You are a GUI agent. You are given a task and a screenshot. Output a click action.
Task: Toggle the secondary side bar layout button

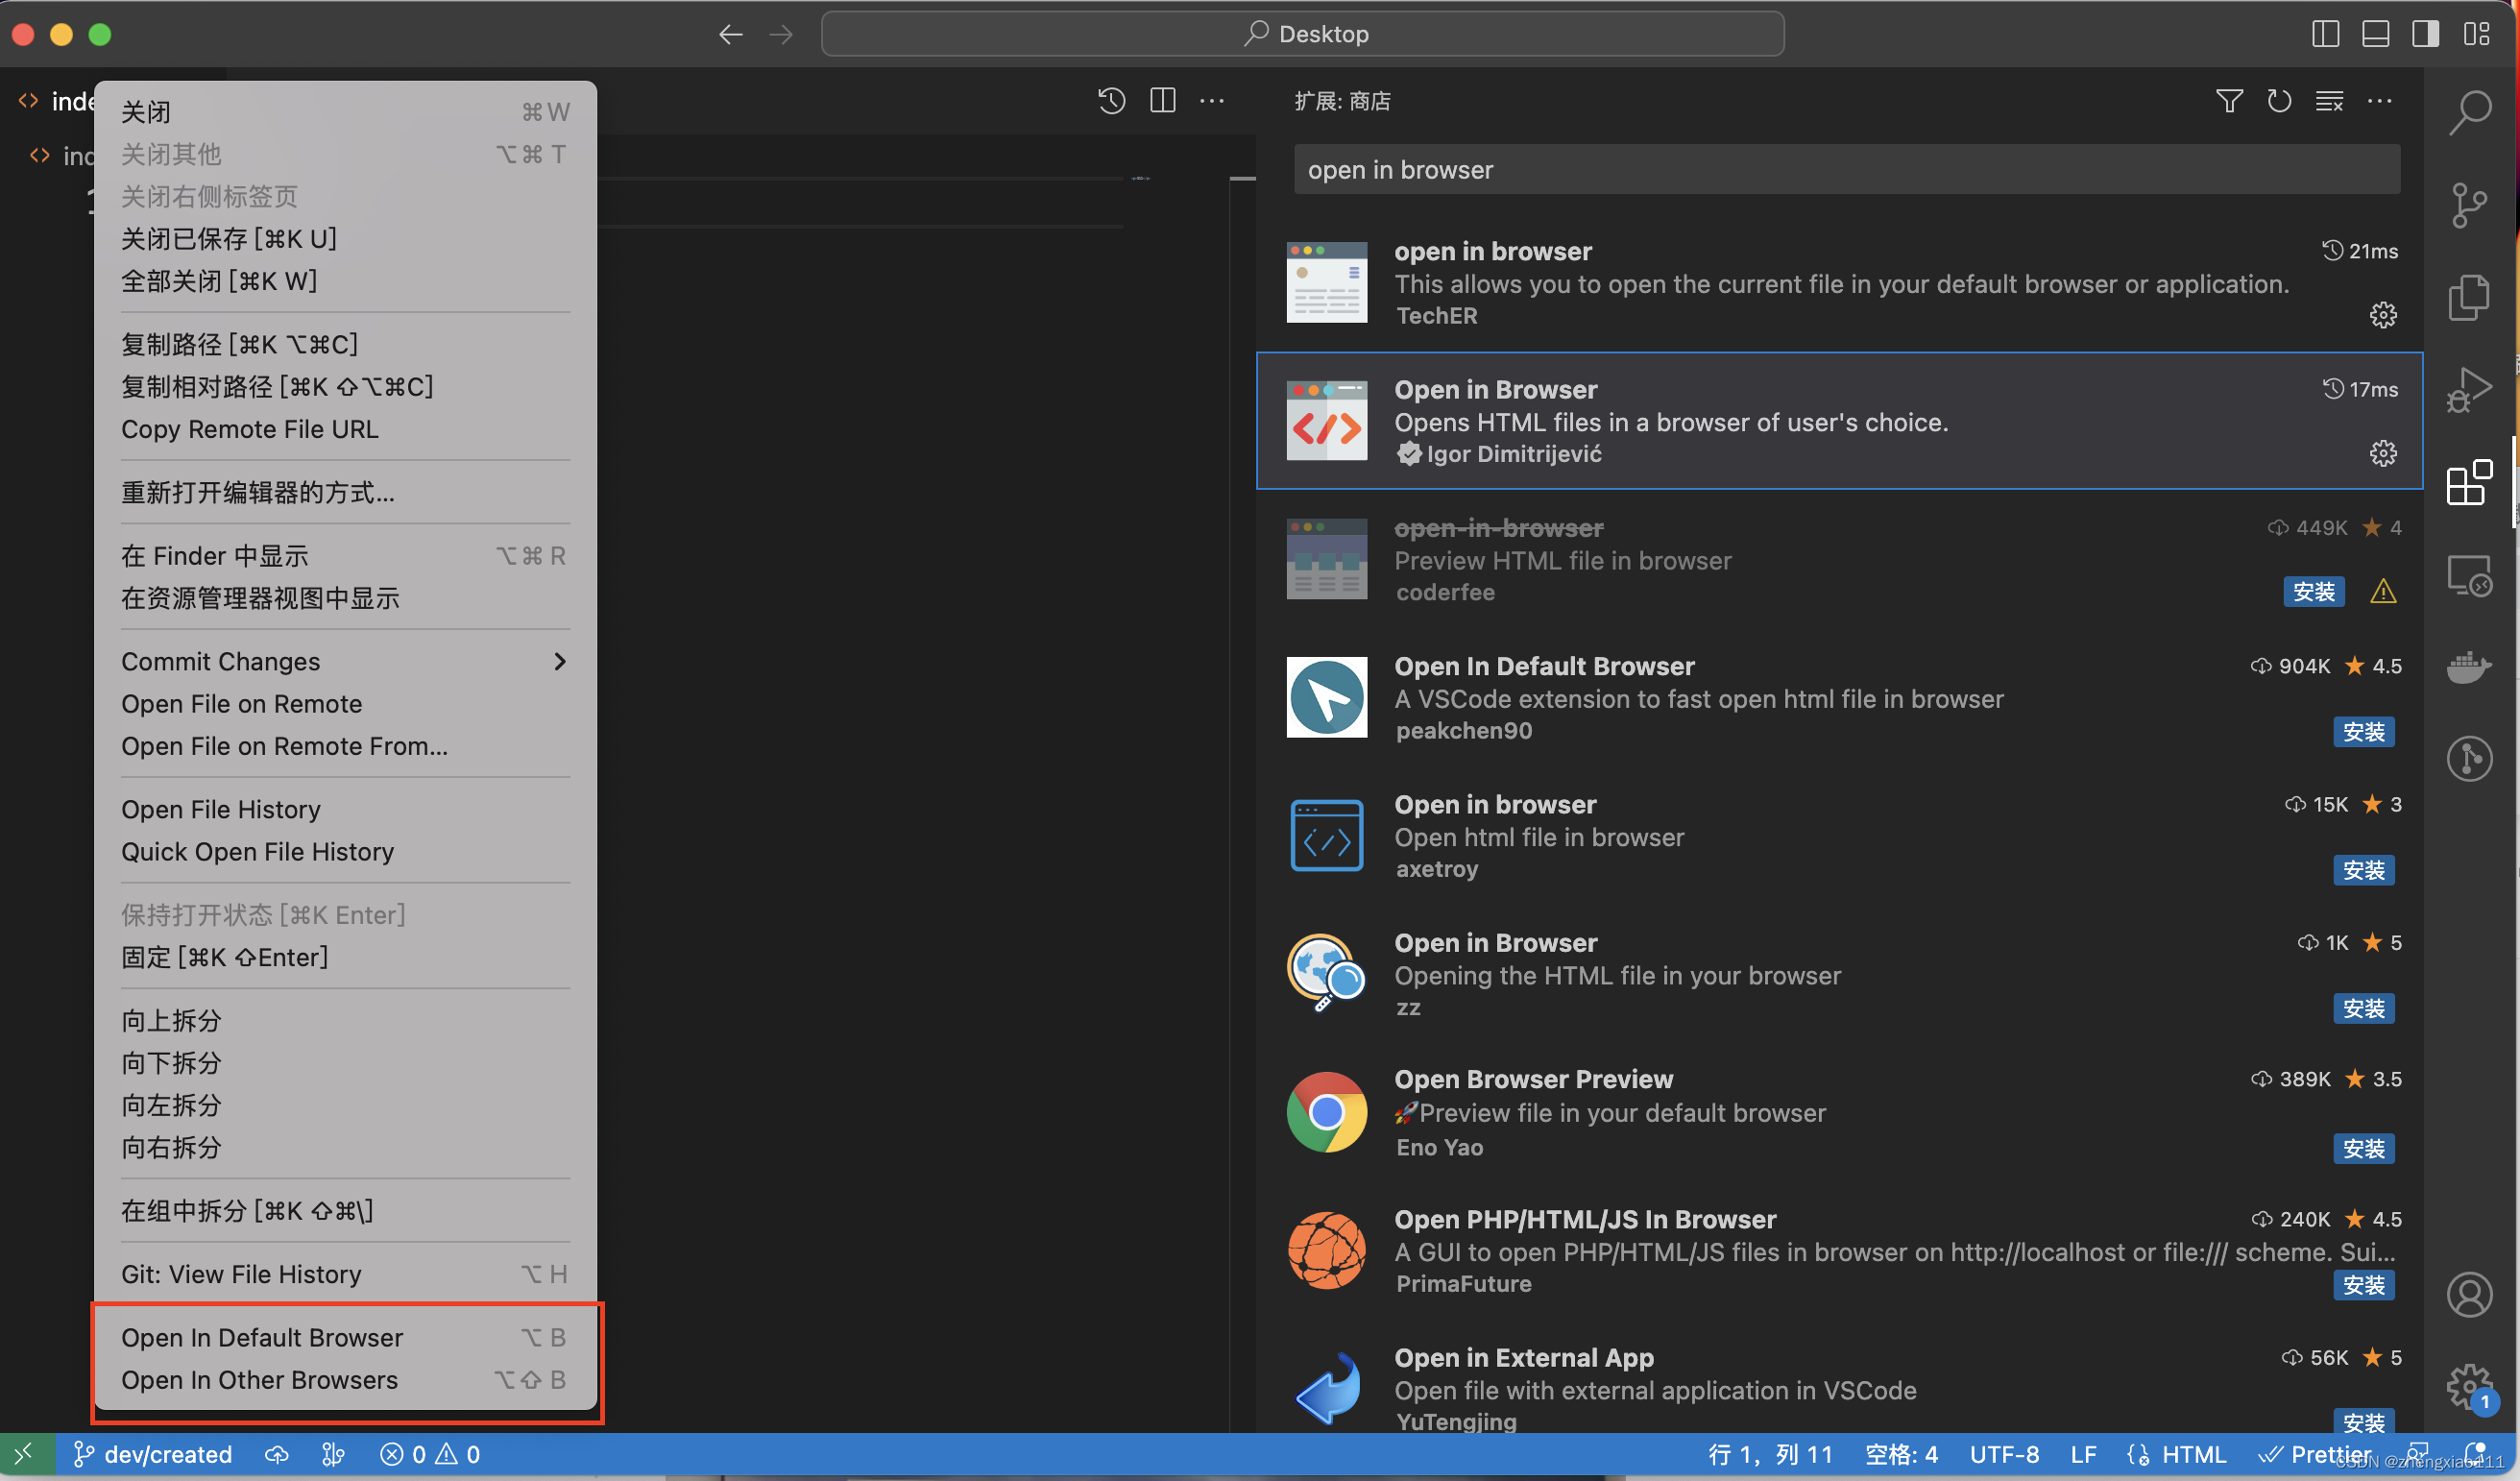point(2425,34)
